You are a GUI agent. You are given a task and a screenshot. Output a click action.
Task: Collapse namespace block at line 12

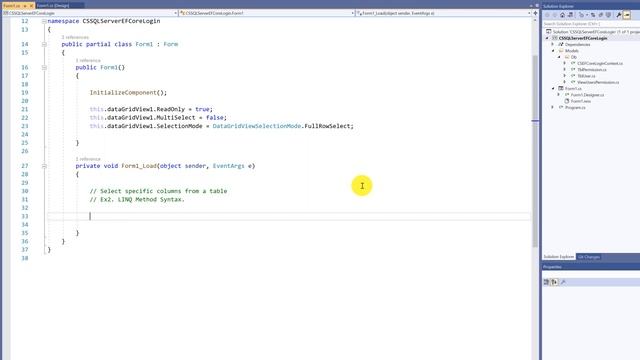44,21
